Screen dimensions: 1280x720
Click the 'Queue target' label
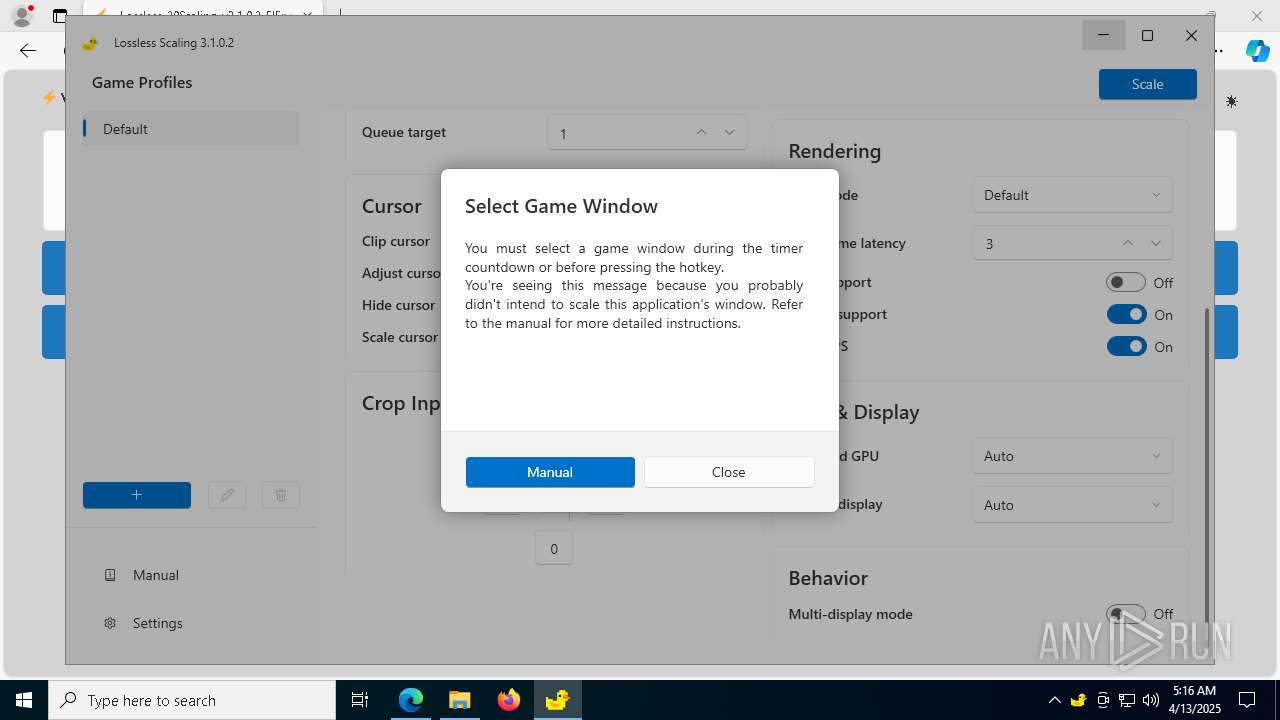pyautogui.click(x=404, y=132)
